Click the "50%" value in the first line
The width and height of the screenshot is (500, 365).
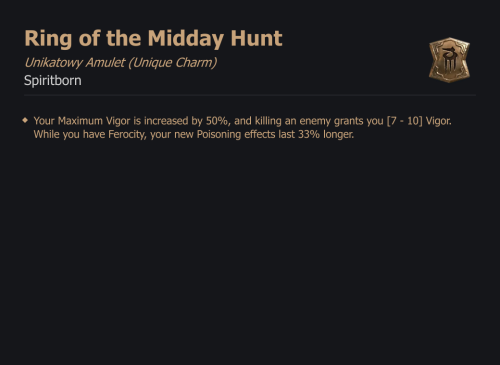(217, 121)
